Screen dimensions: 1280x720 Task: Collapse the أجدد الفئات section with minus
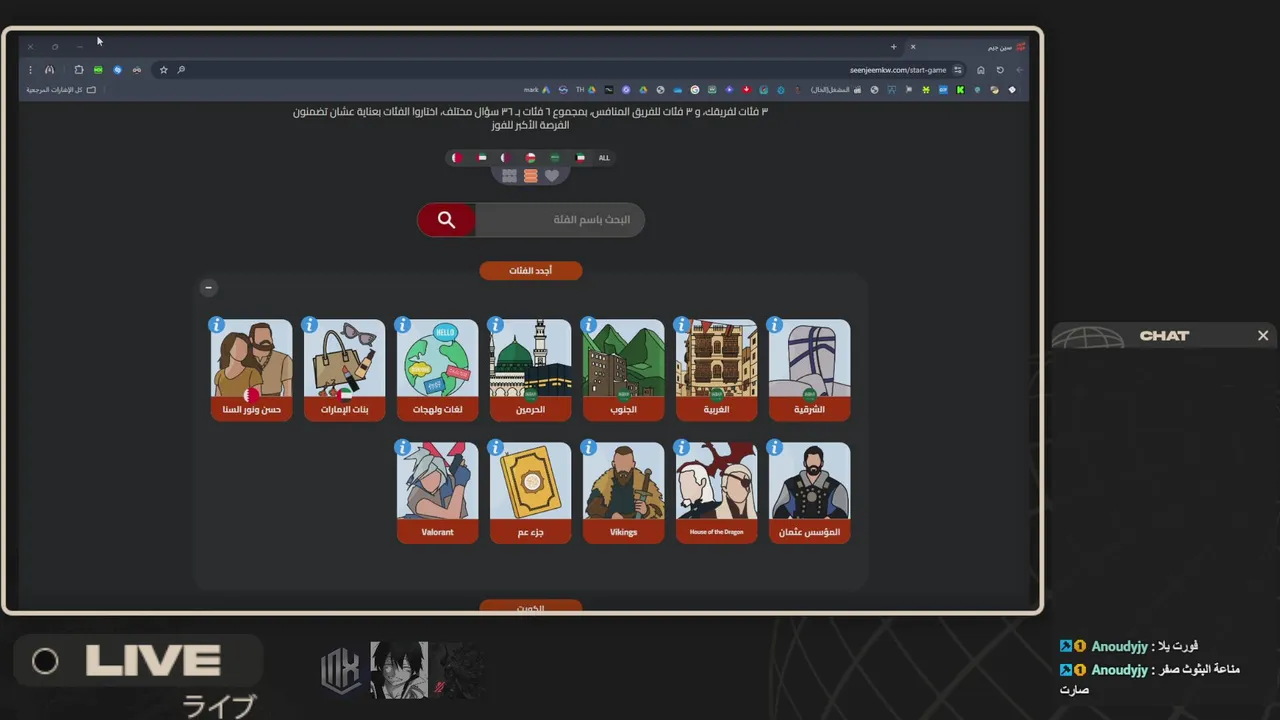pos(208,288)
